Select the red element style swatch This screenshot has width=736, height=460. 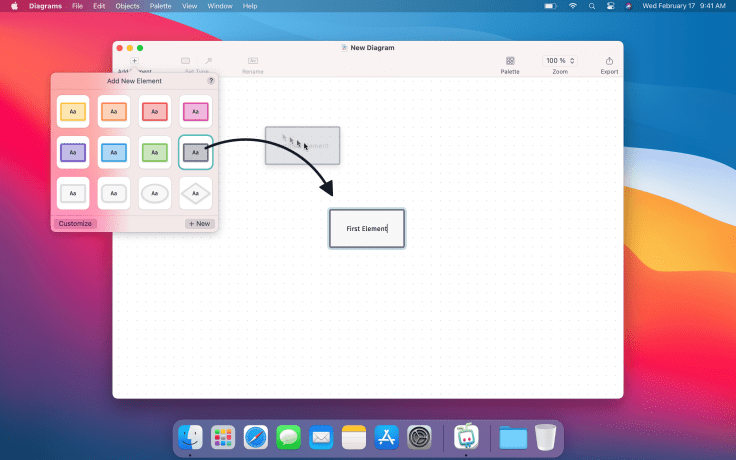(x=154, y=112)
